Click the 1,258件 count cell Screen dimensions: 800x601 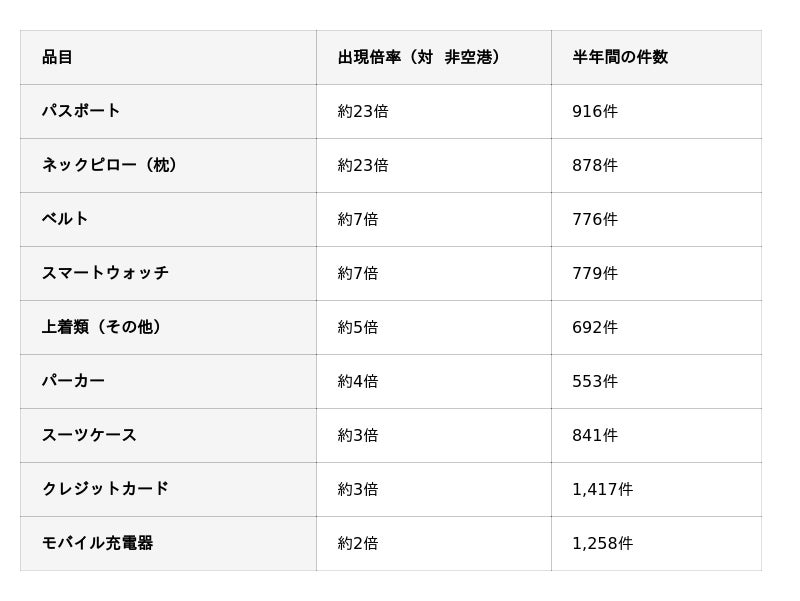pos(603,543)
